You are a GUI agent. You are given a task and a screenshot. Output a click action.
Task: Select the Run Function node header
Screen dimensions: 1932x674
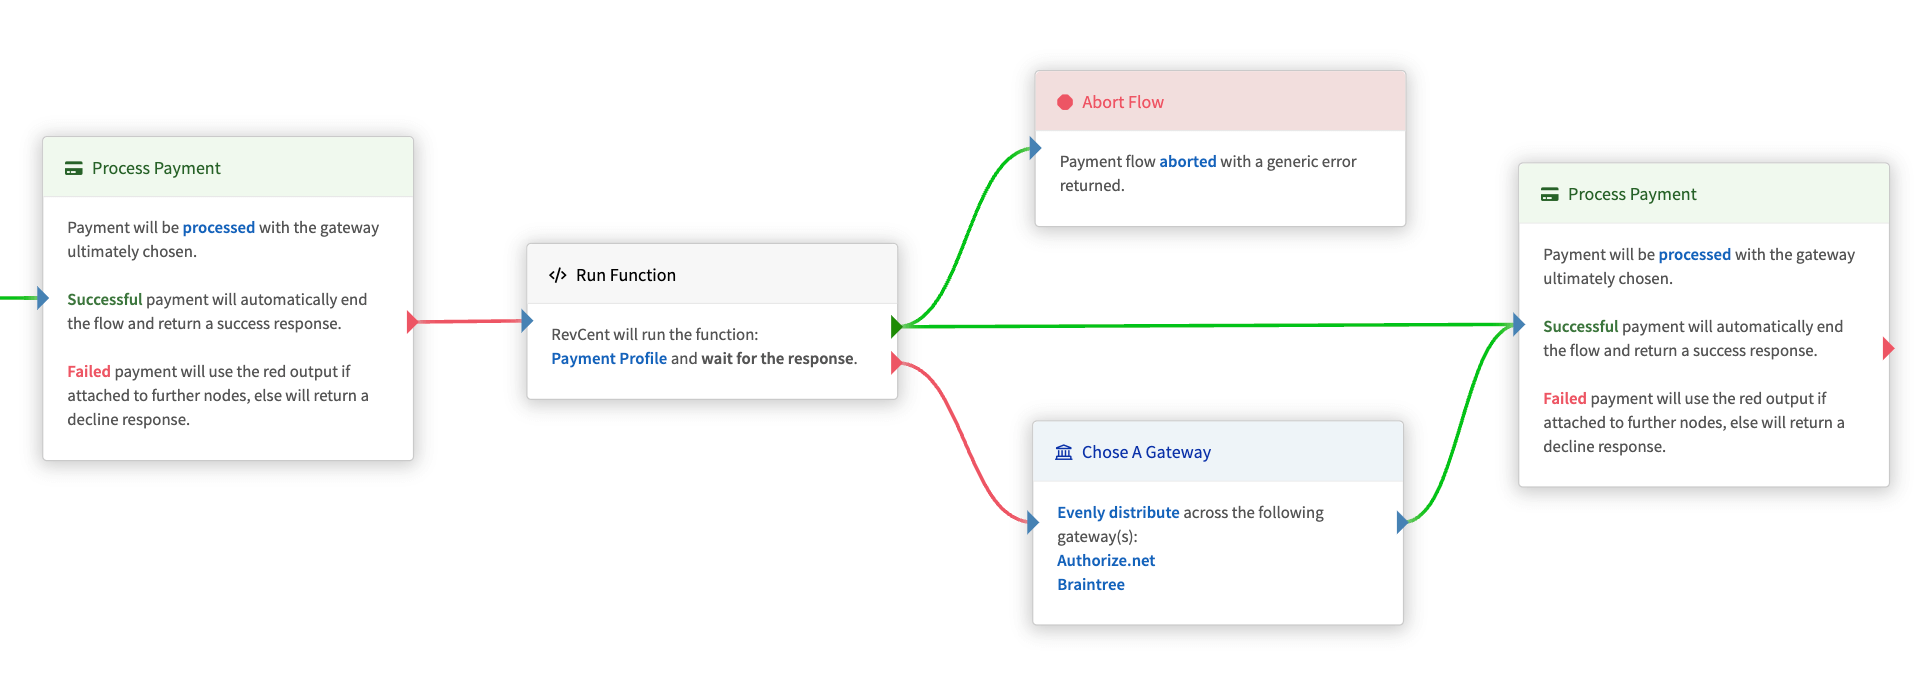click(x=712, y=274)
